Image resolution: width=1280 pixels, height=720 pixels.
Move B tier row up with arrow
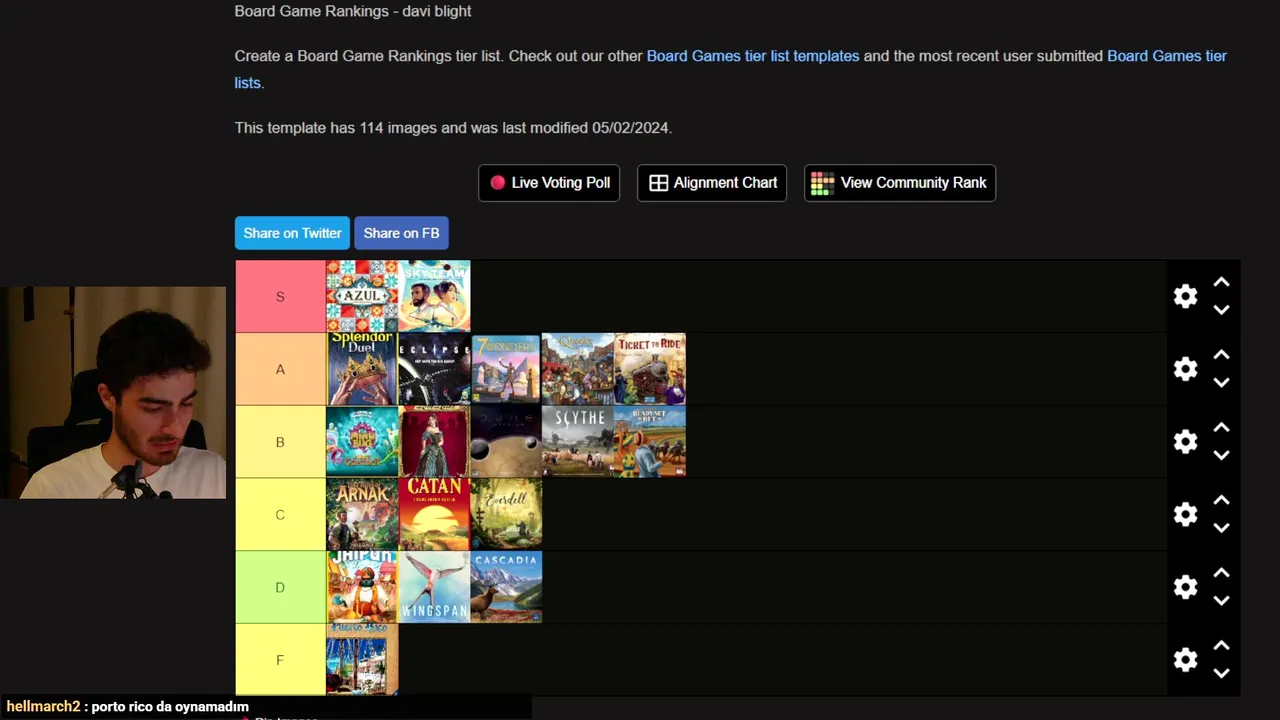(1221, 428)
